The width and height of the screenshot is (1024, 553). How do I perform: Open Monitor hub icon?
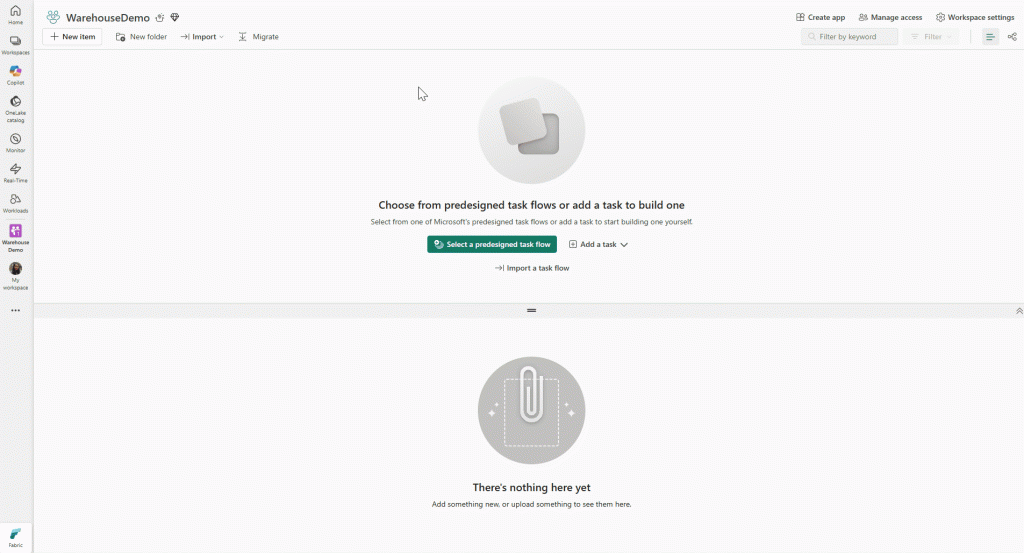pyautogui.click(x=15, y=142)
